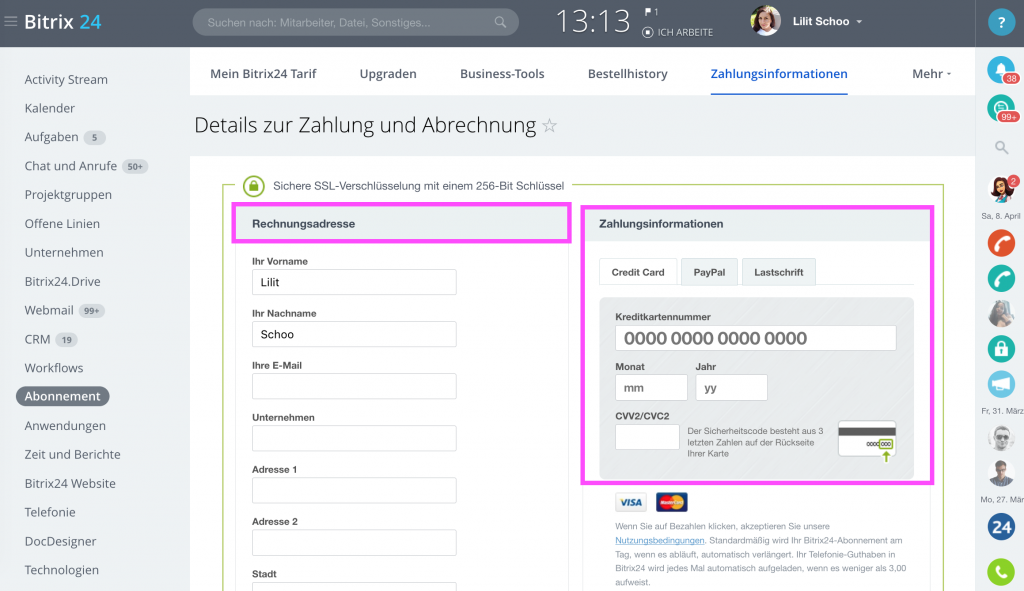Screen dimensions: 1024x591
Task: Open the Bestellhistory tab
Action: pos(628,74)
